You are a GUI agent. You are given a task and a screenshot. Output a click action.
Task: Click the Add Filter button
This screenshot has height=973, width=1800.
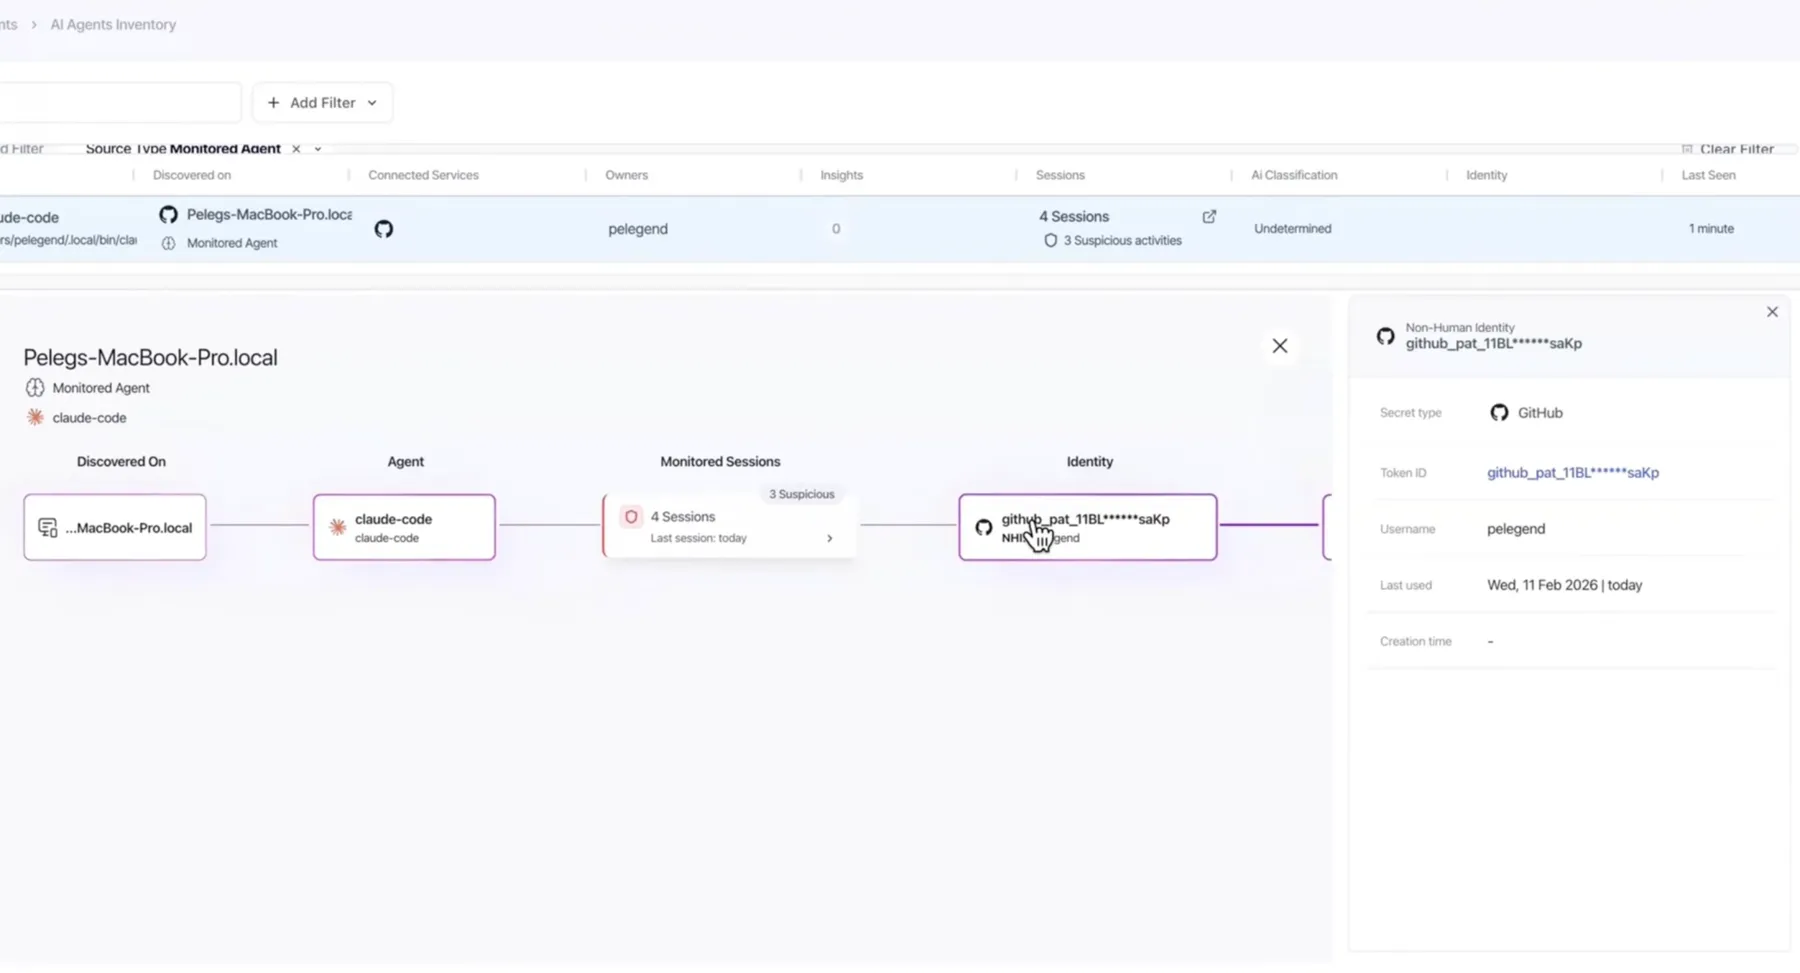[x=322, y=103]
